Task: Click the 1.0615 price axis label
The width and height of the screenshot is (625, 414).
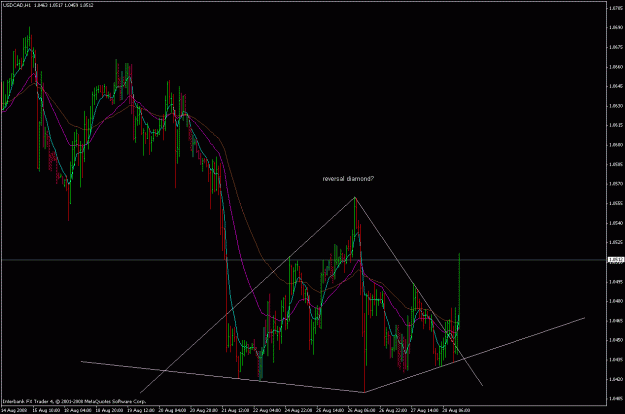Action: coord(616,125)
